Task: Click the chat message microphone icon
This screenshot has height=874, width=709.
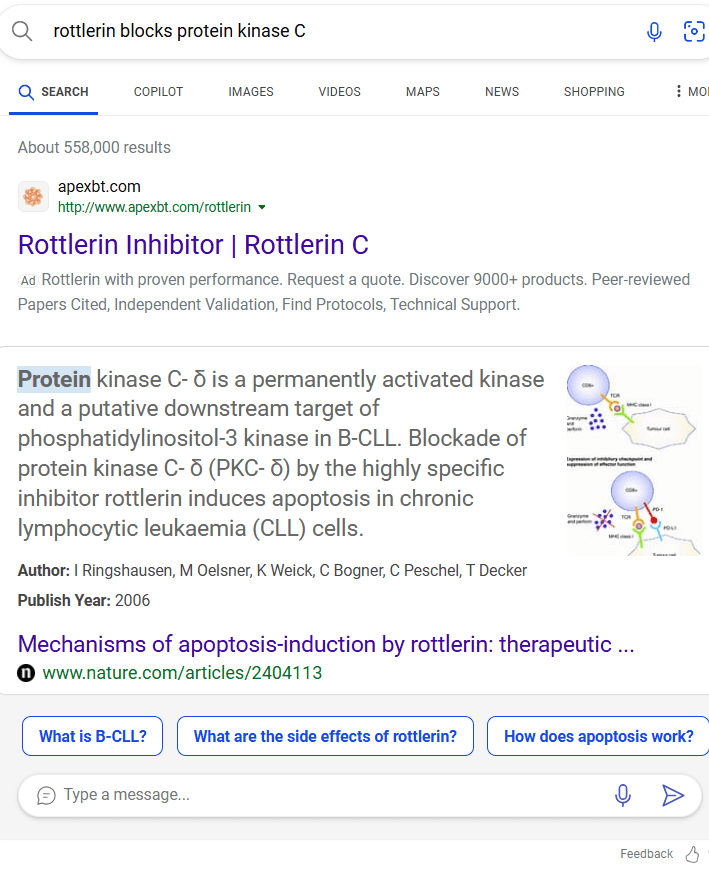Action: pyautogui.click(x=623, y=795)
